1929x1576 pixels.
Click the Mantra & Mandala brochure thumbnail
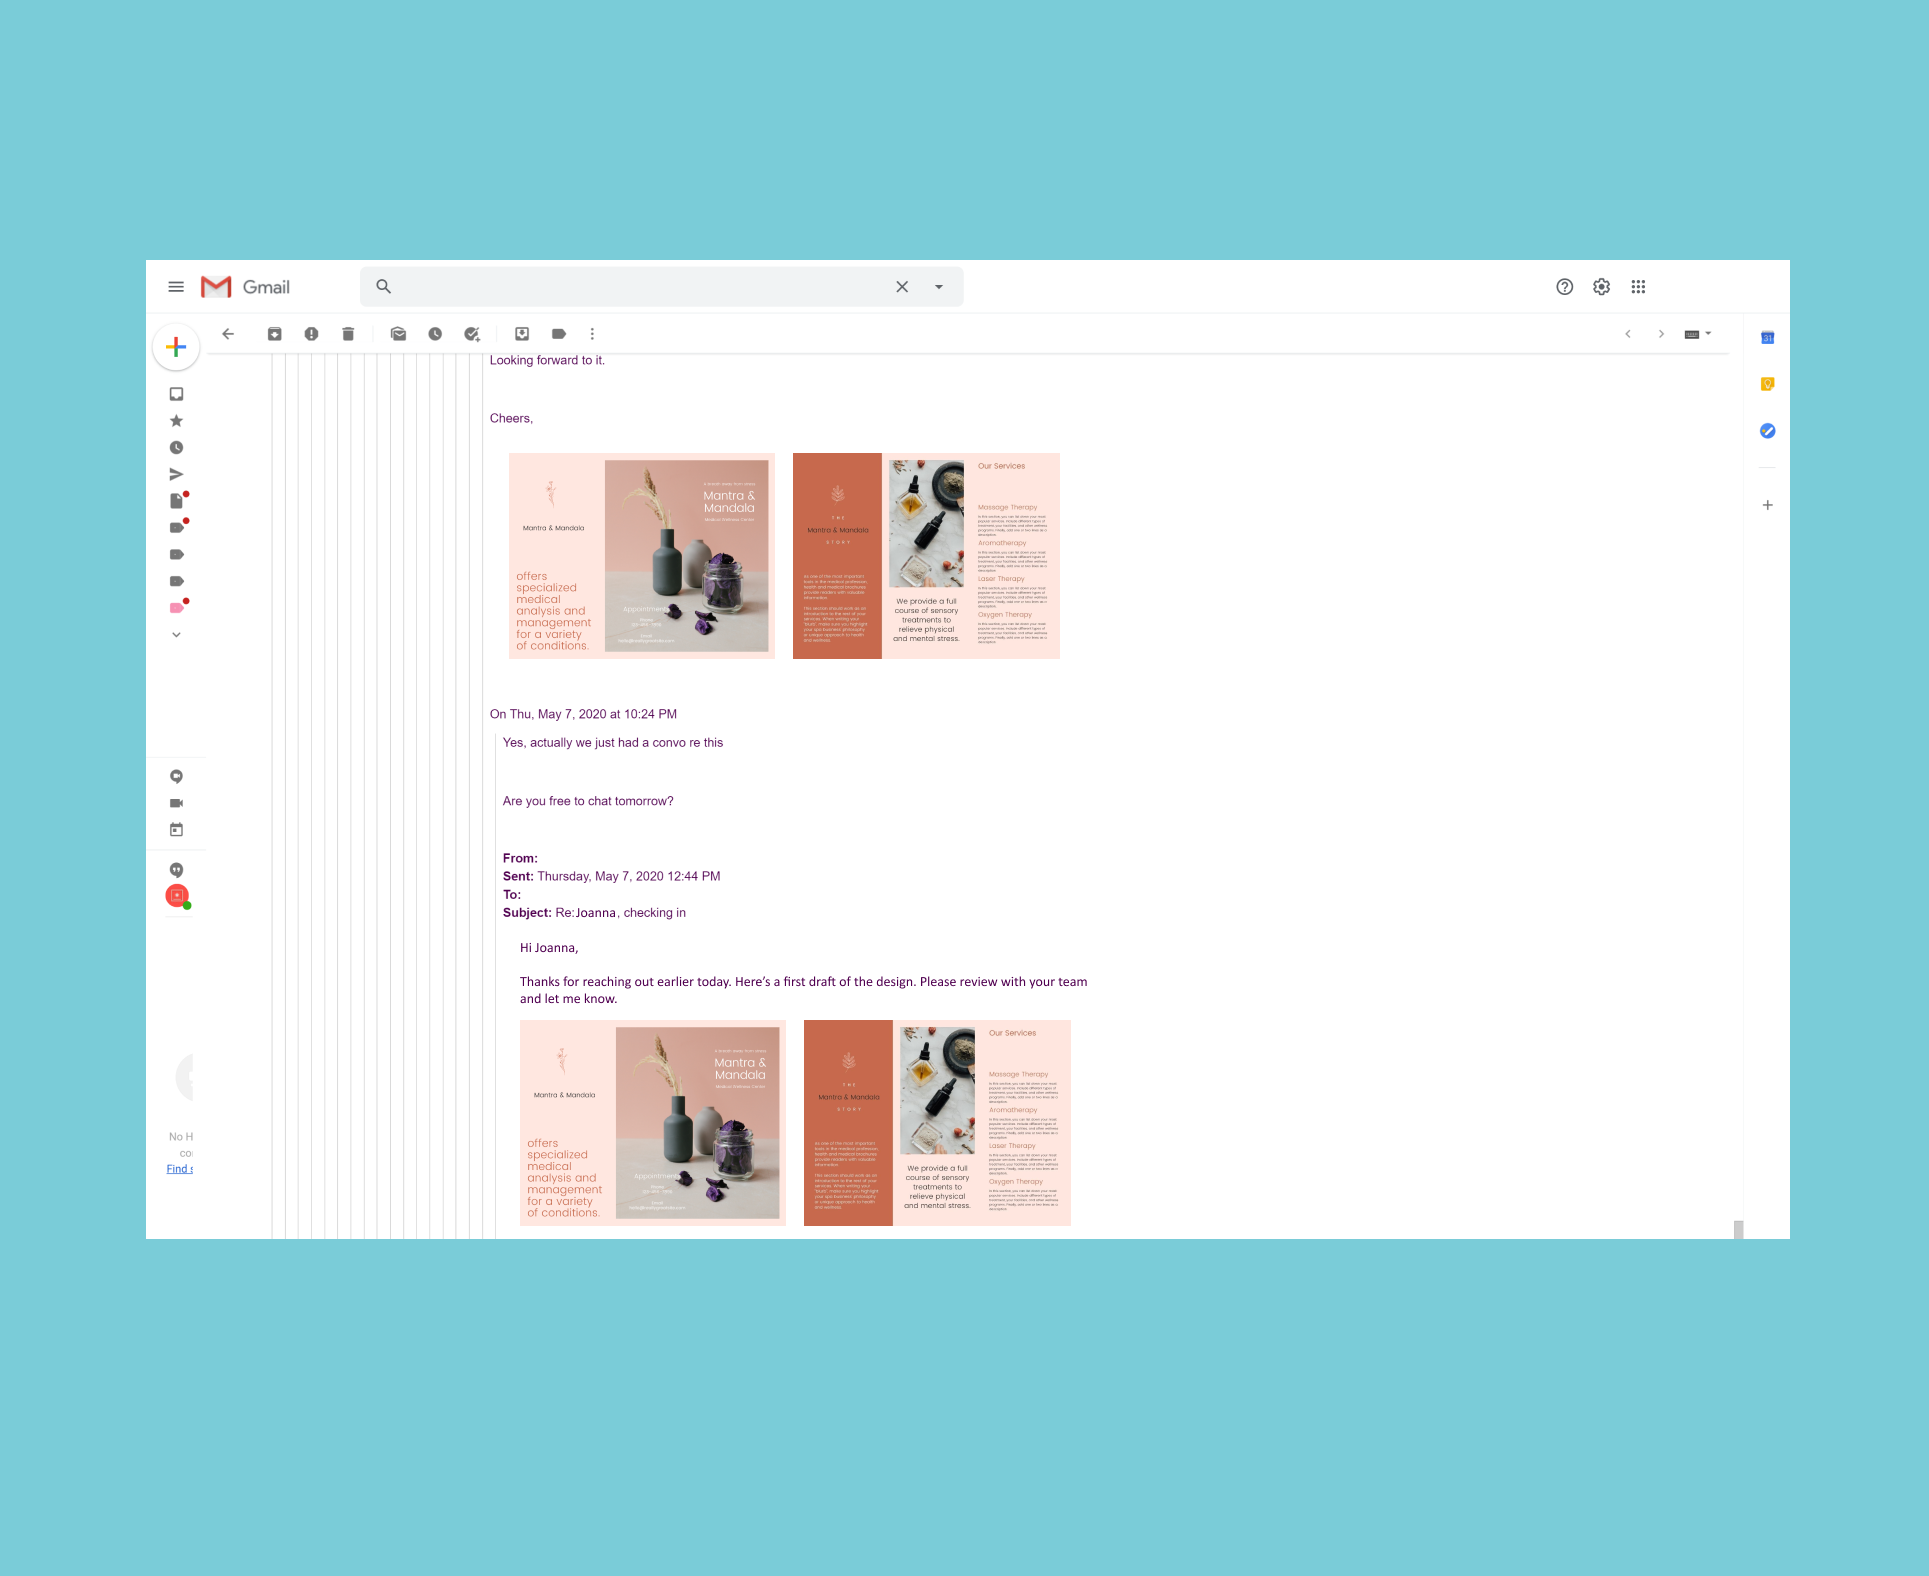pyautogui.click(x=641, y=555)
